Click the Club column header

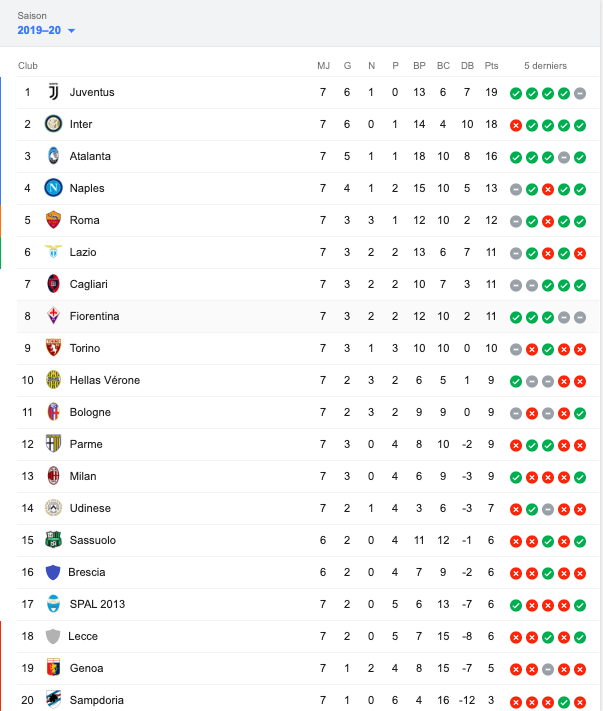28,66
